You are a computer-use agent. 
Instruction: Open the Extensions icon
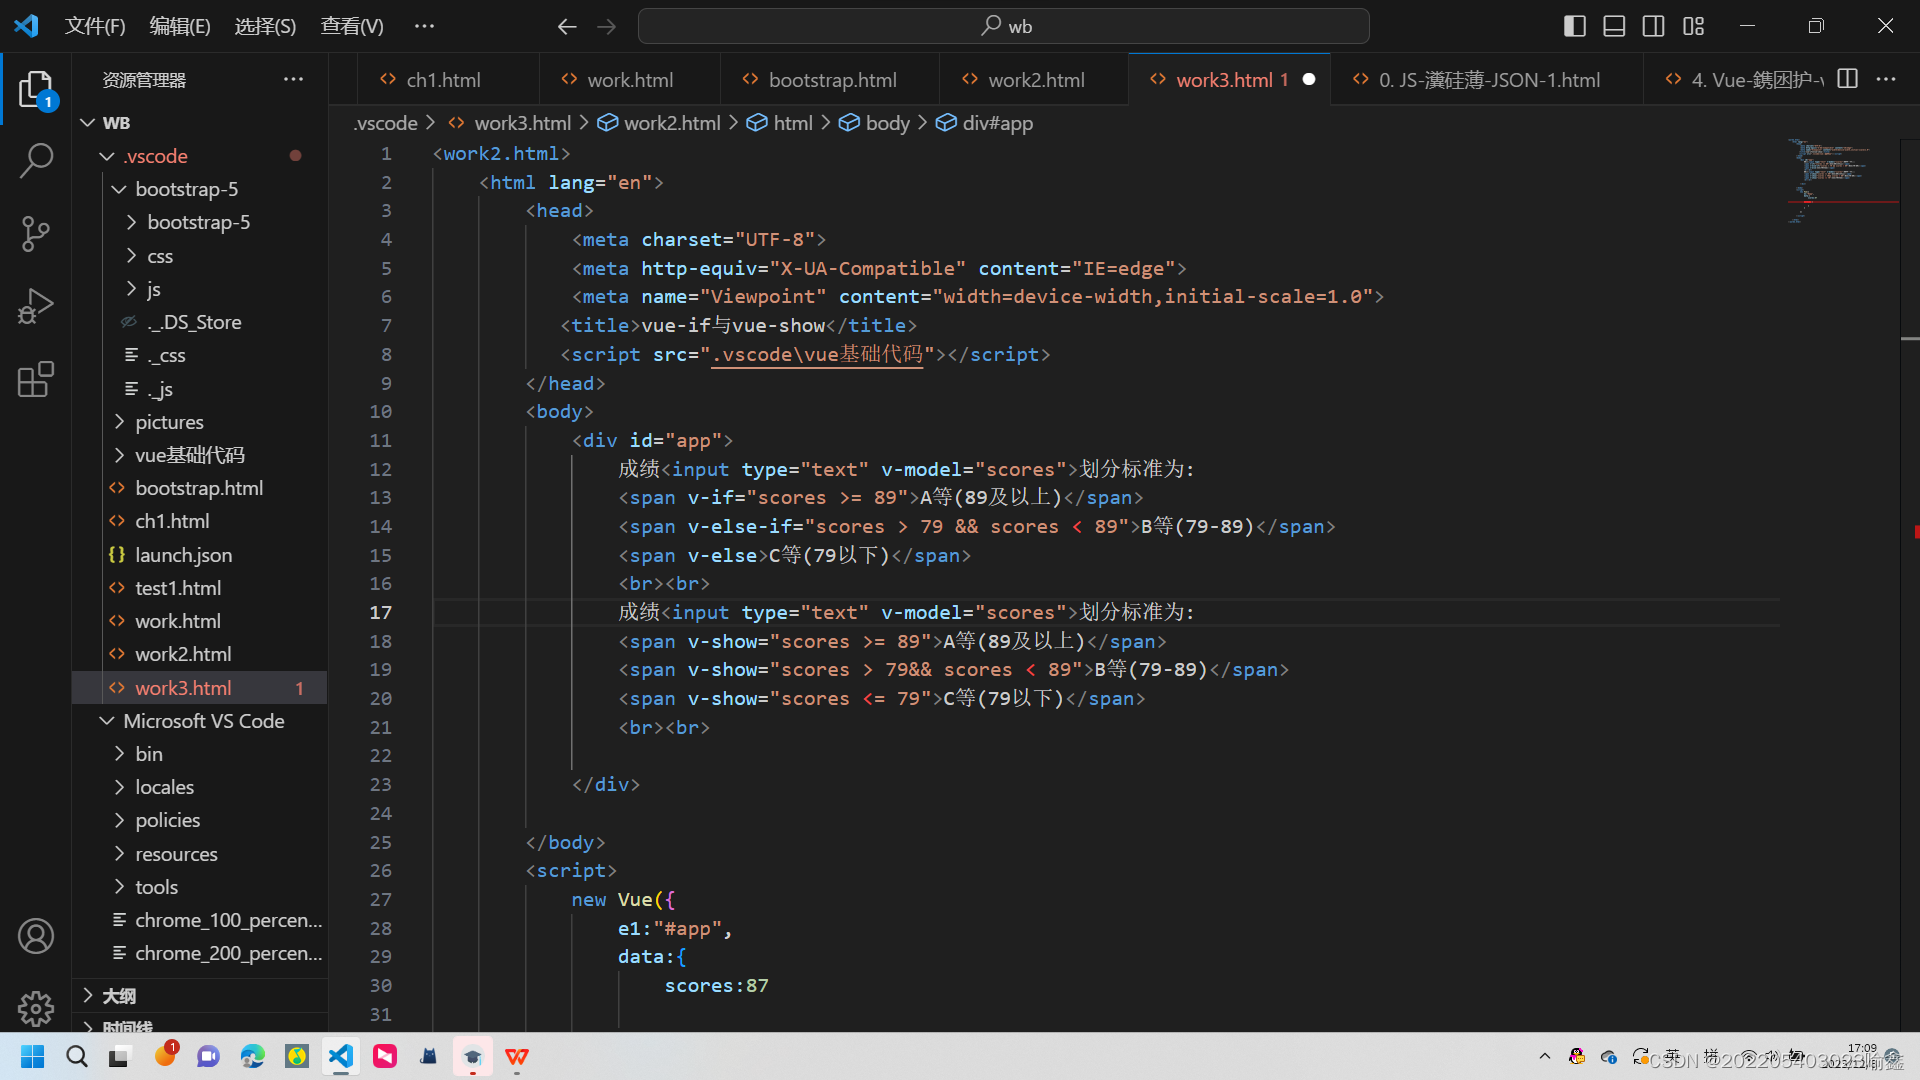coord(36,380)
